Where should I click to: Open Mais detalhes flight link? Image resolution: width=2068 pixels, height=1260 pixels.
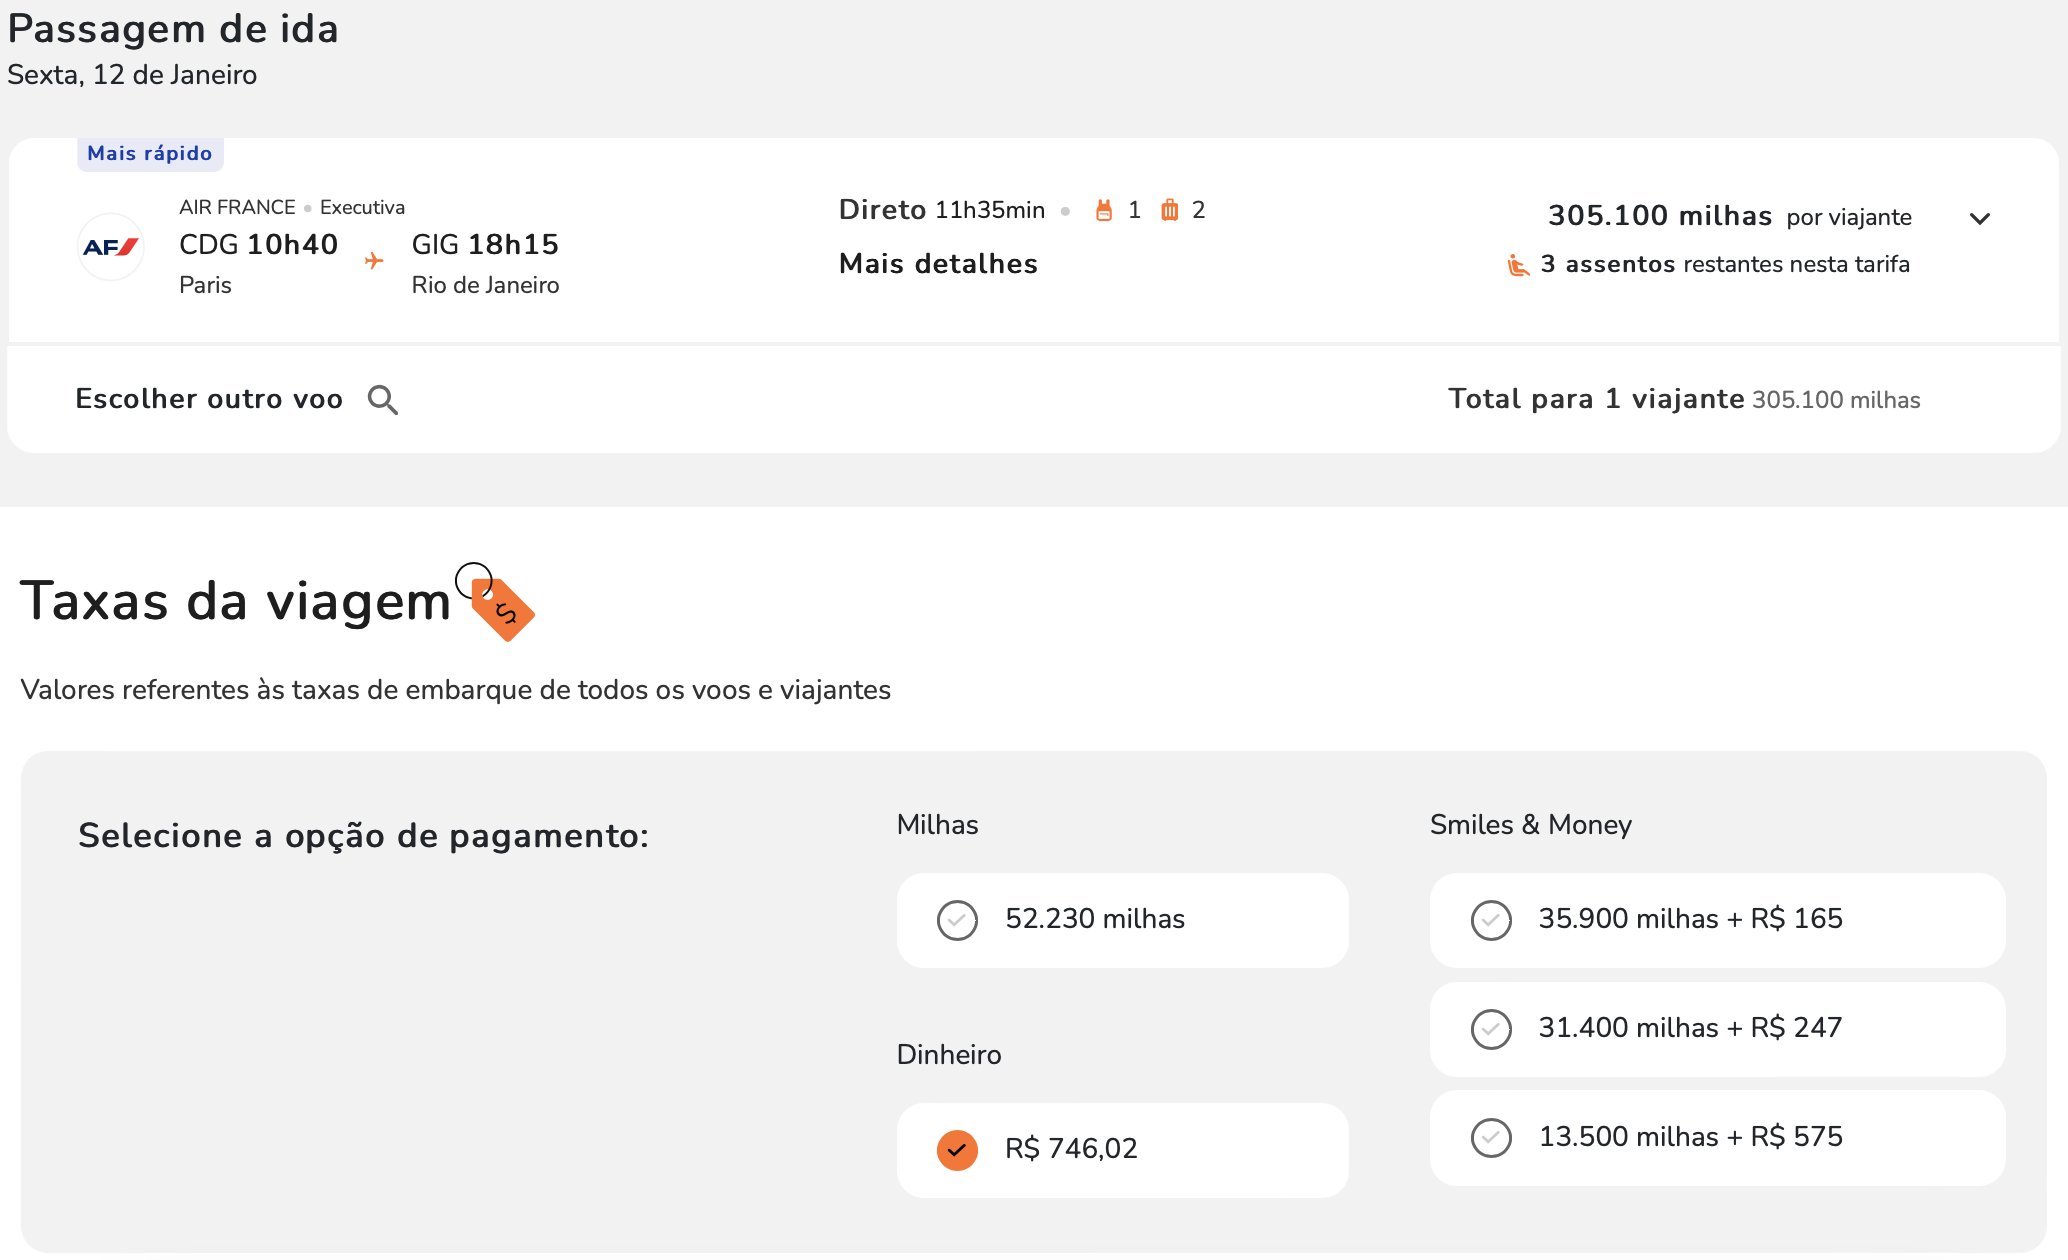tap(938, 264)
